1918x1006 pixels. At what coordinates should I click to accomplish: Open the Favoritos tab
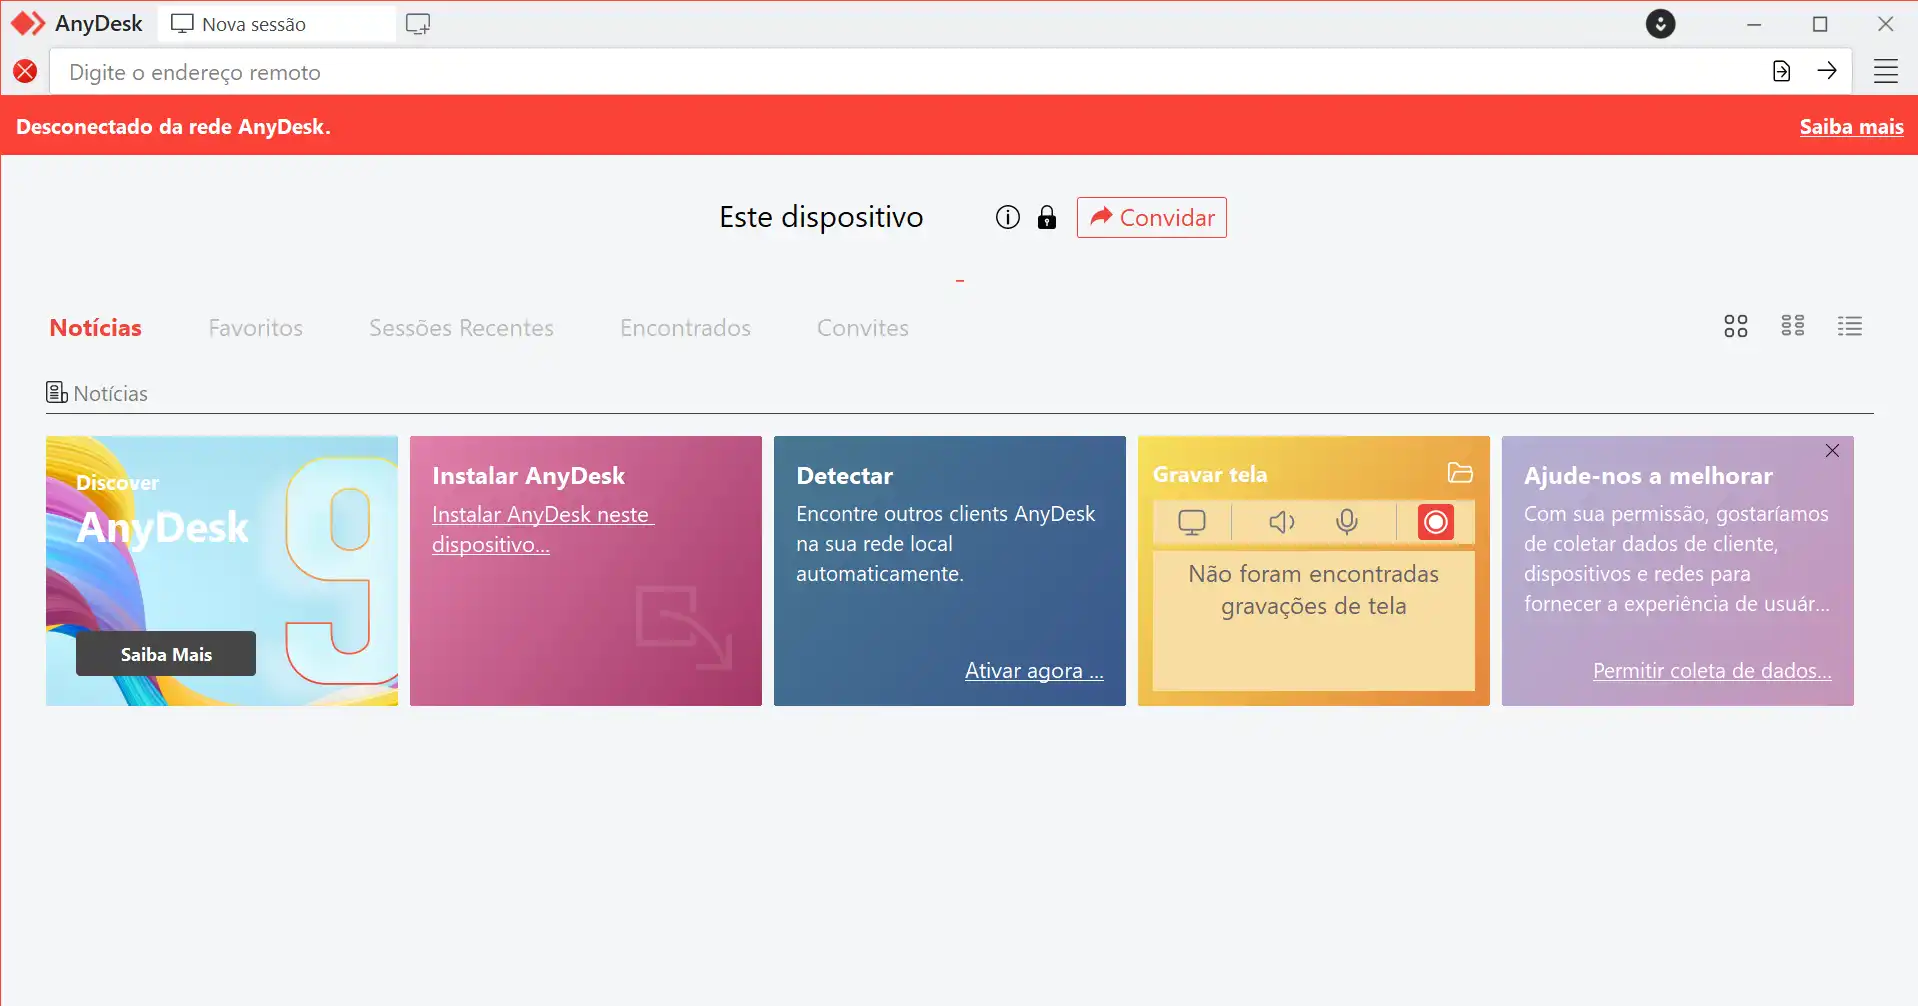point(256,328)
